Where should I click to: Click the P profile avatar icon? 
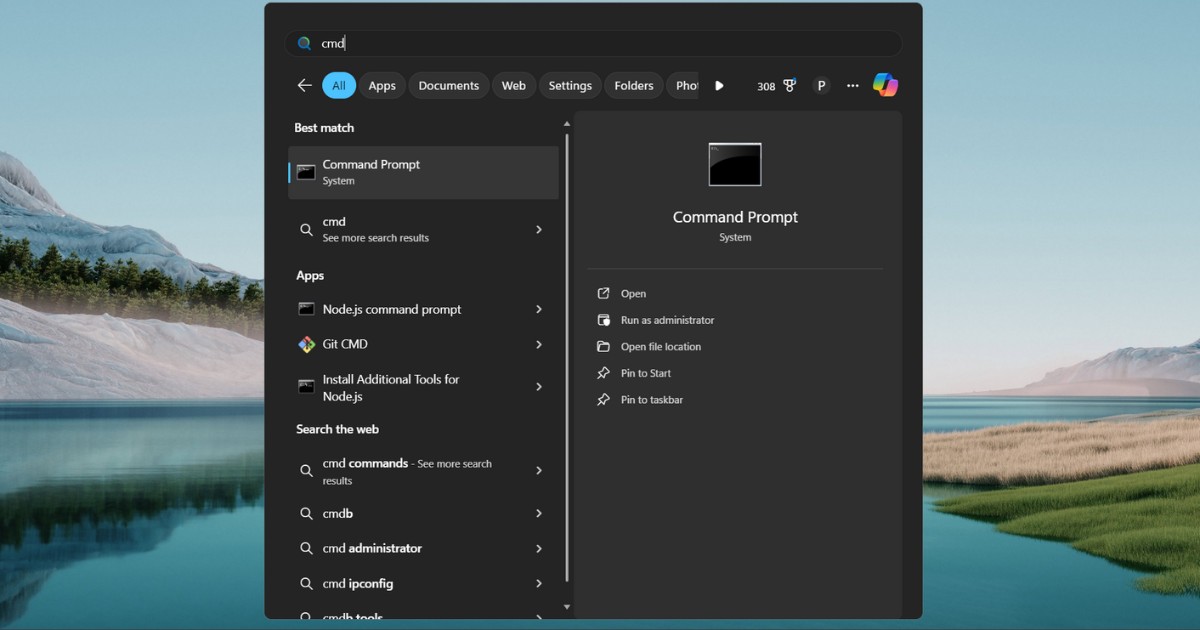(821, 86)
